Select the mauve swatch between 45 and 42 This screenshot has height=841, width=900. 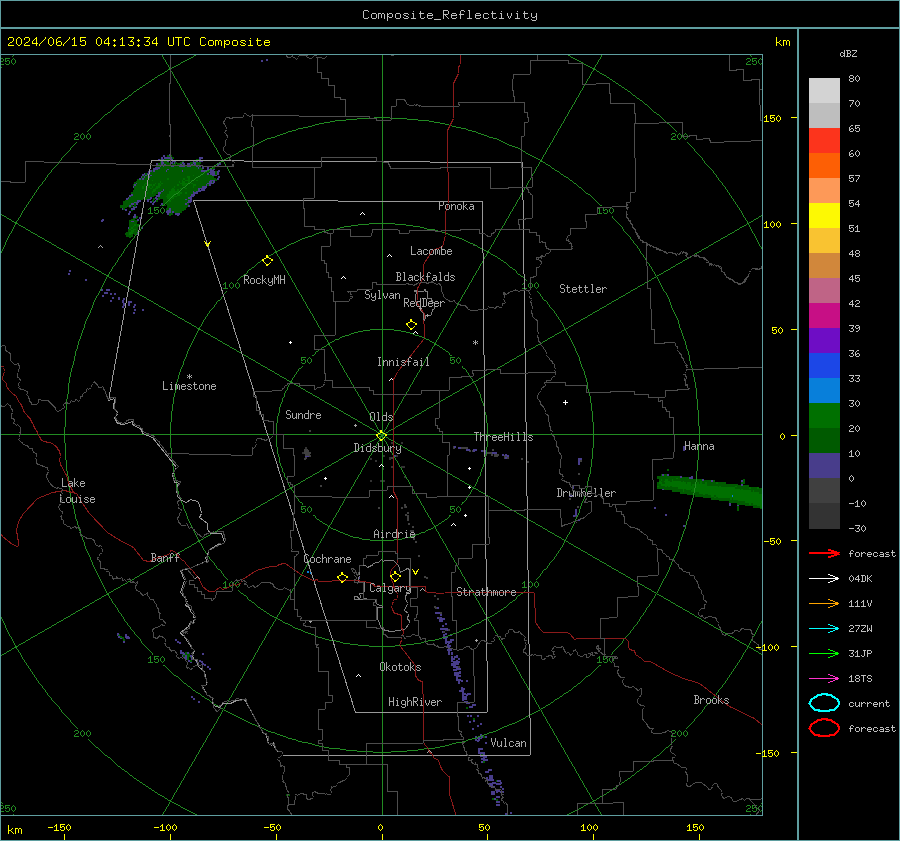click(824, 291)
